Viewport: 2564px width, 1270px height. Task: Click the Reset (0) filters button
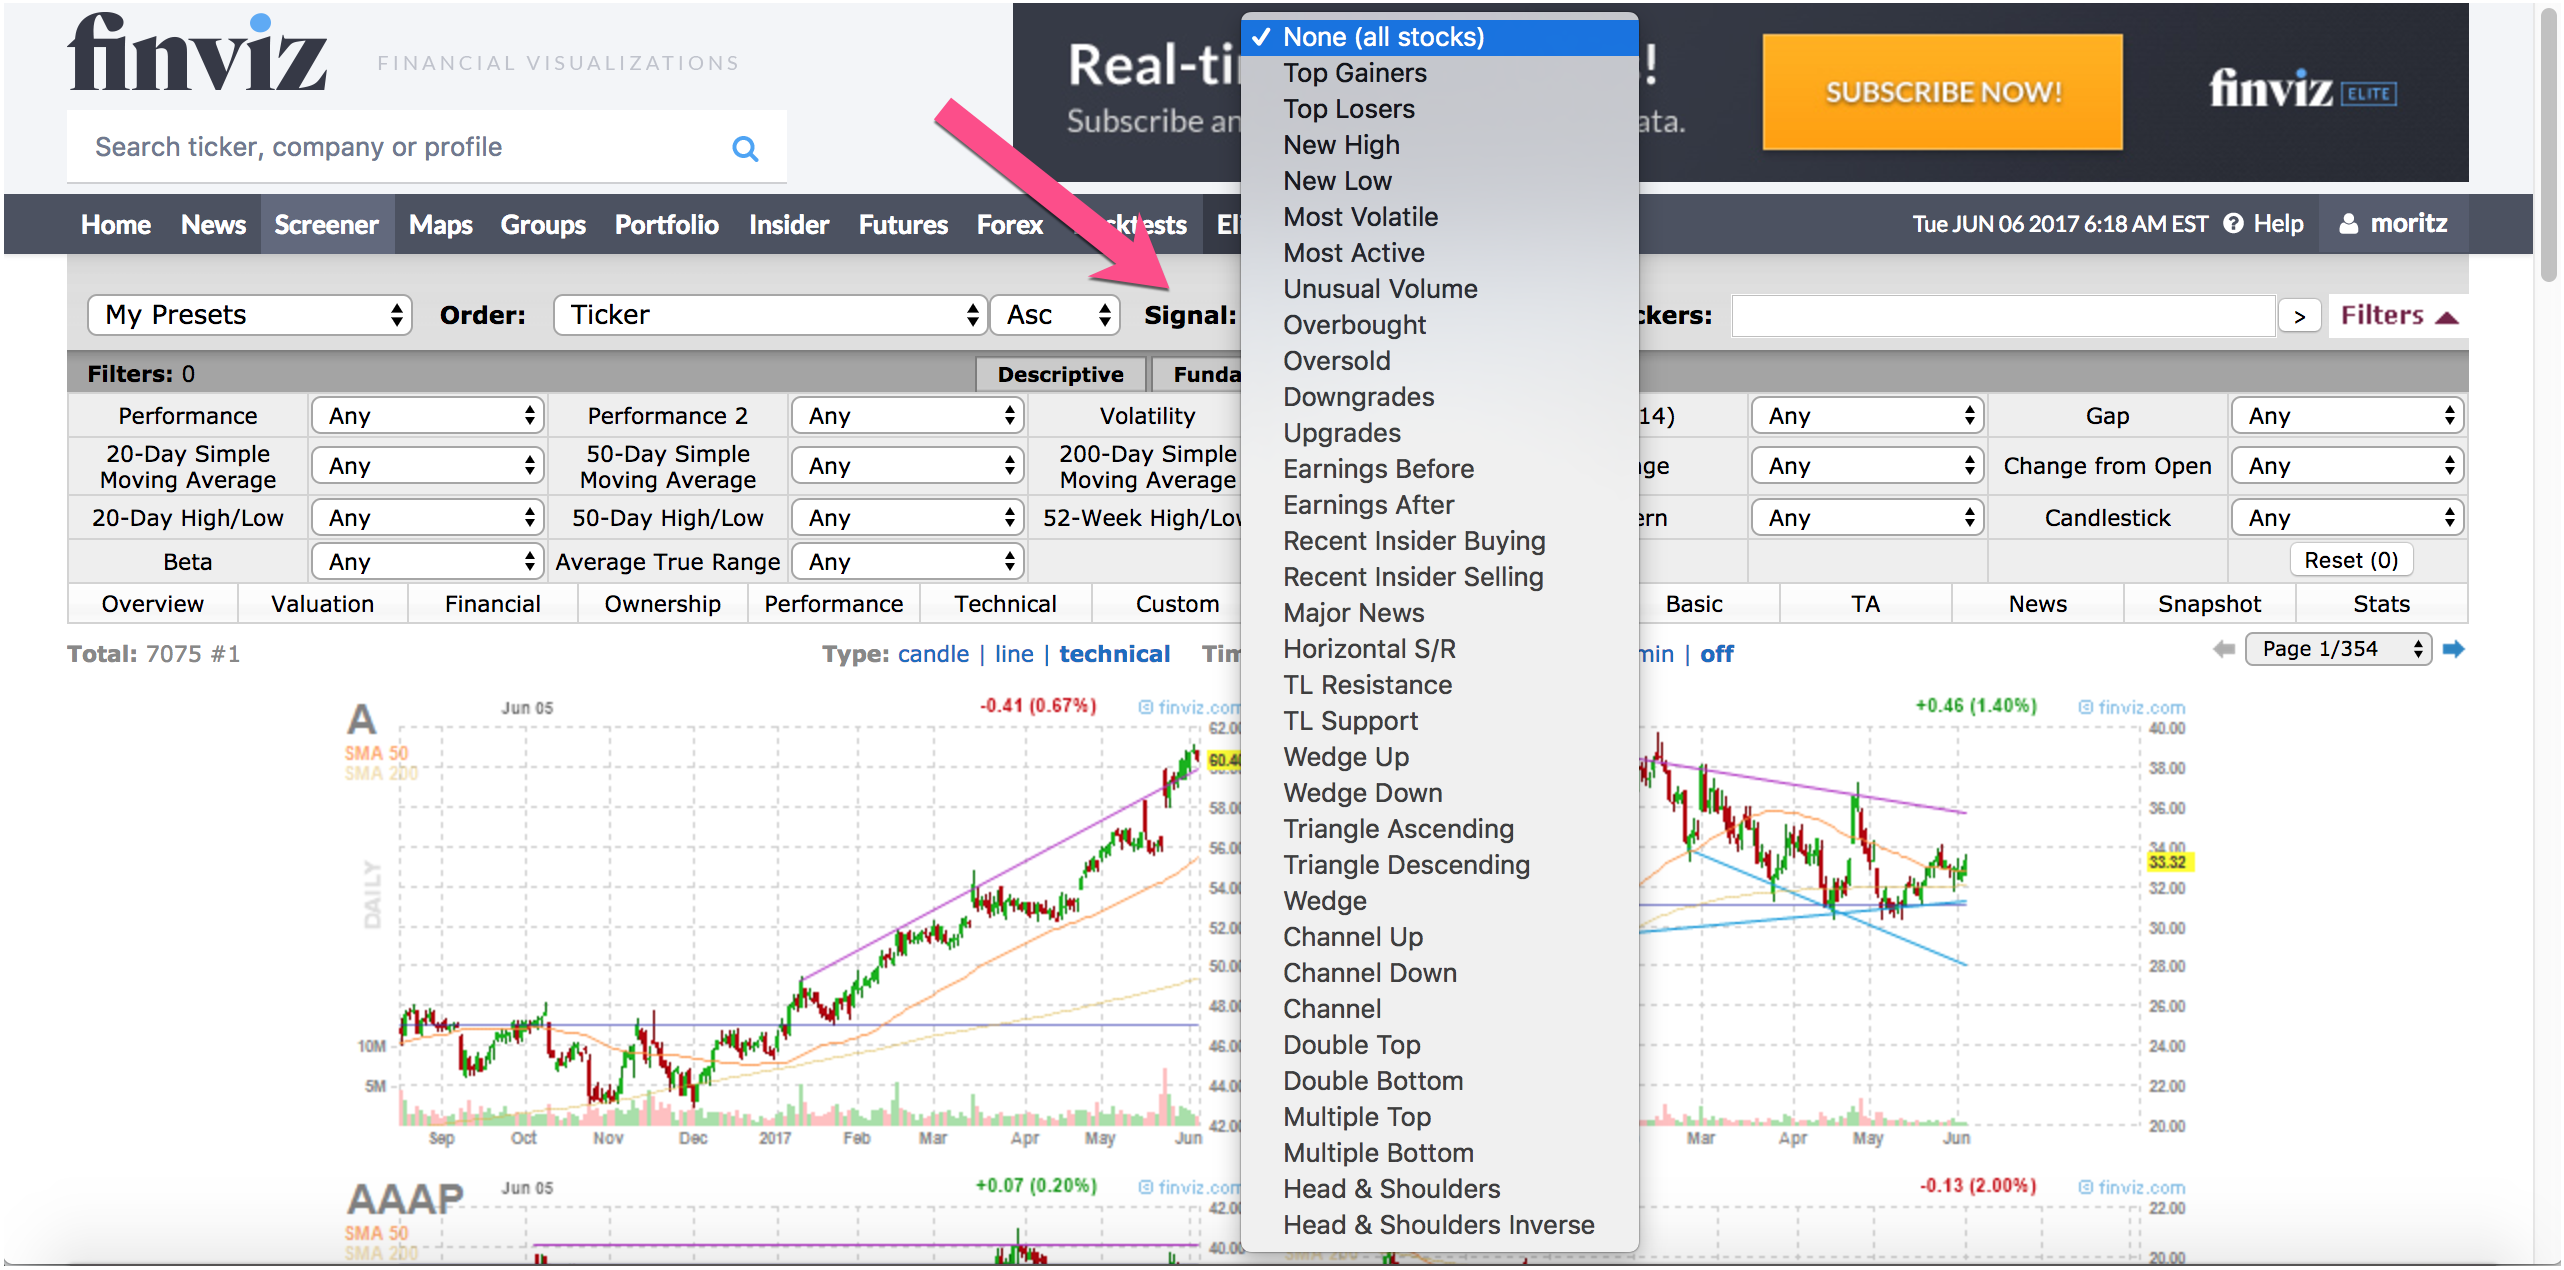pos(2350,560)
